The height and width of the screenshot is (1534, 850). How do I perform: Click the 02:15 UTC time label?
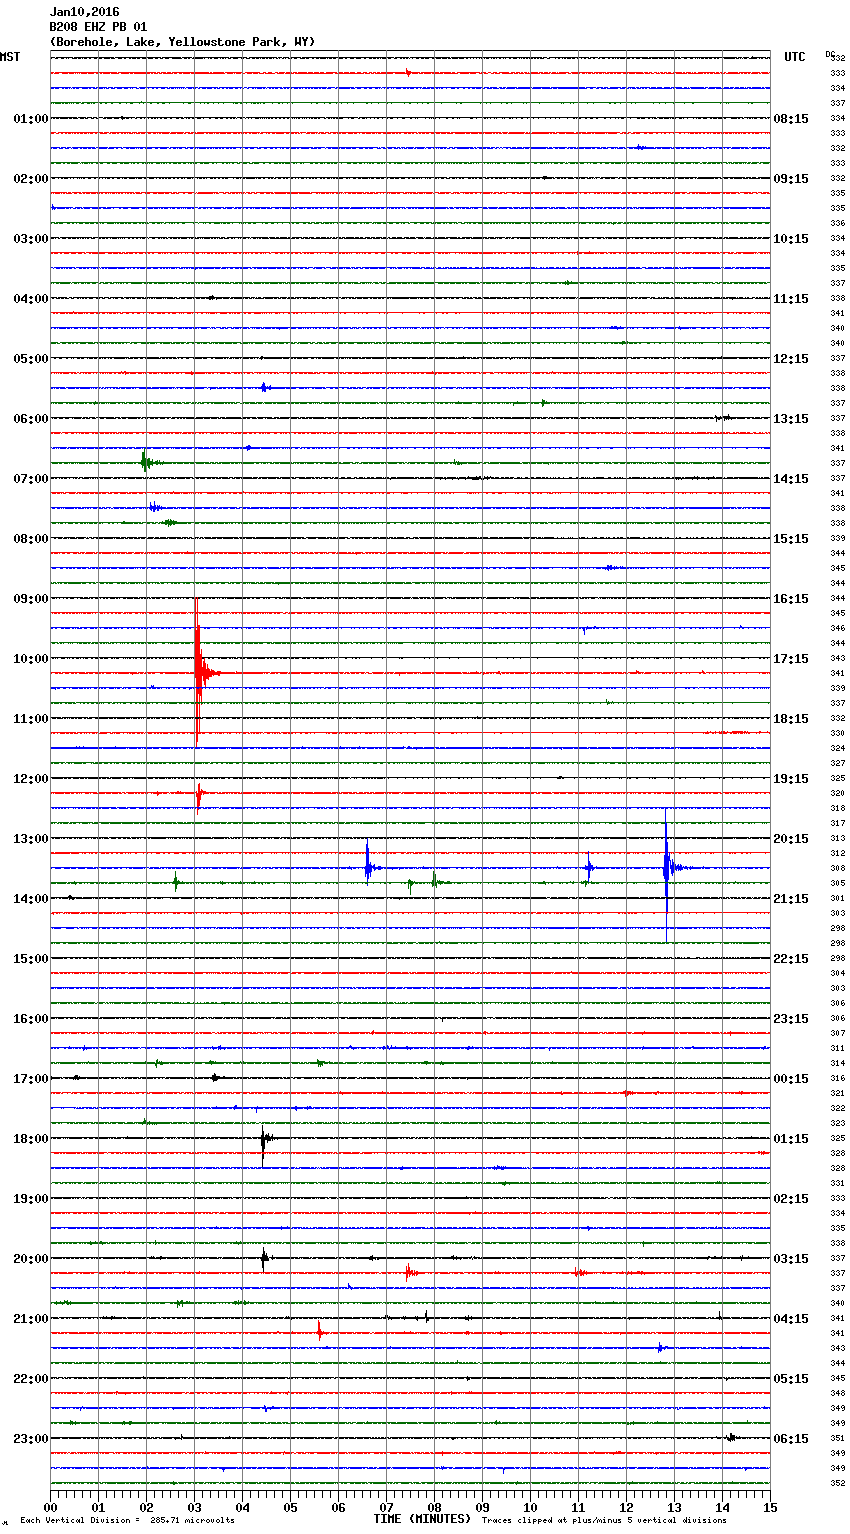791,1199
